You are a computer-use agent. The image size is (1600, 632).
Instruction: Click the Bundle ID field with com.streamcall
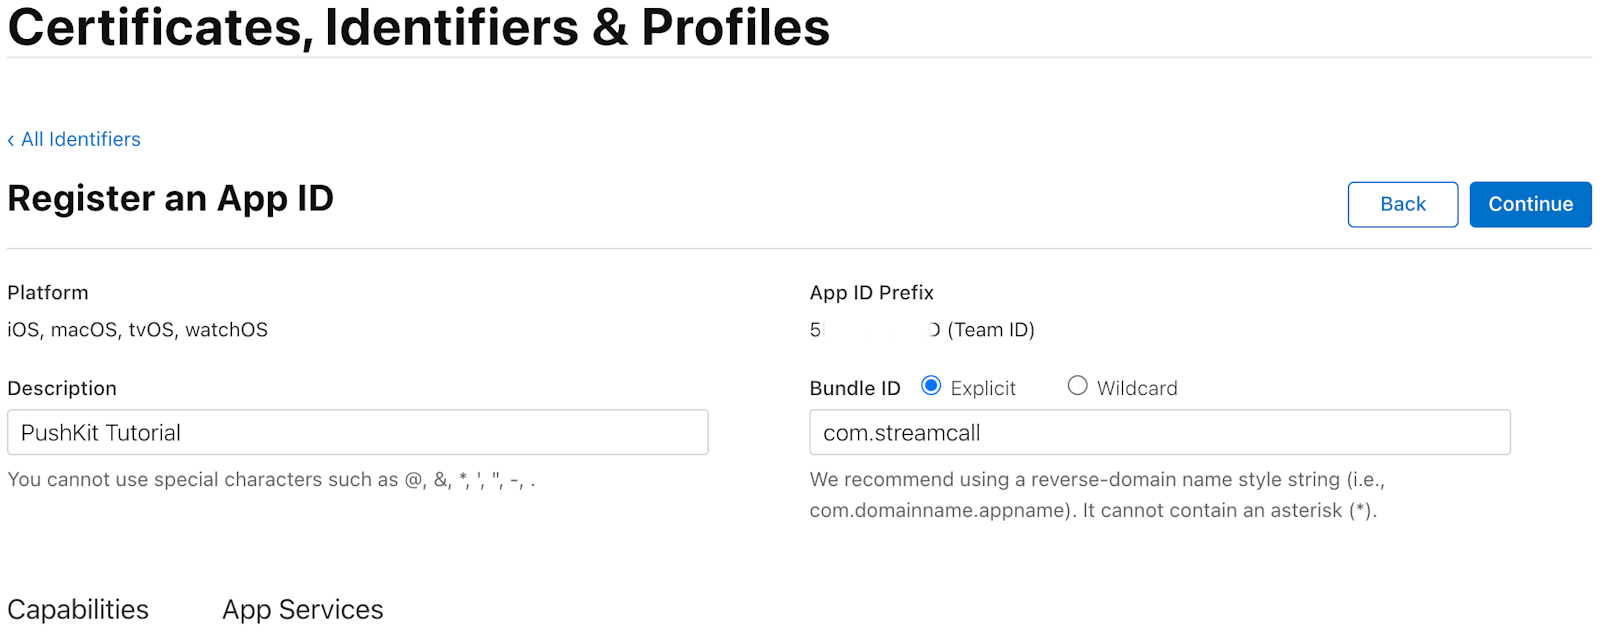pos(1159,432)
